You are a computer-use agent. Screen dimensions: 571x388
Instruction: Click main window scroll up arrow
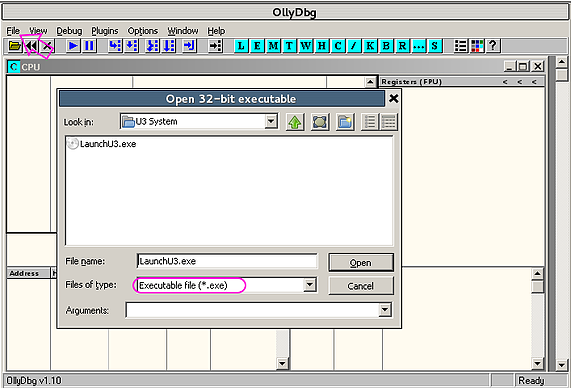coord(562,62)
